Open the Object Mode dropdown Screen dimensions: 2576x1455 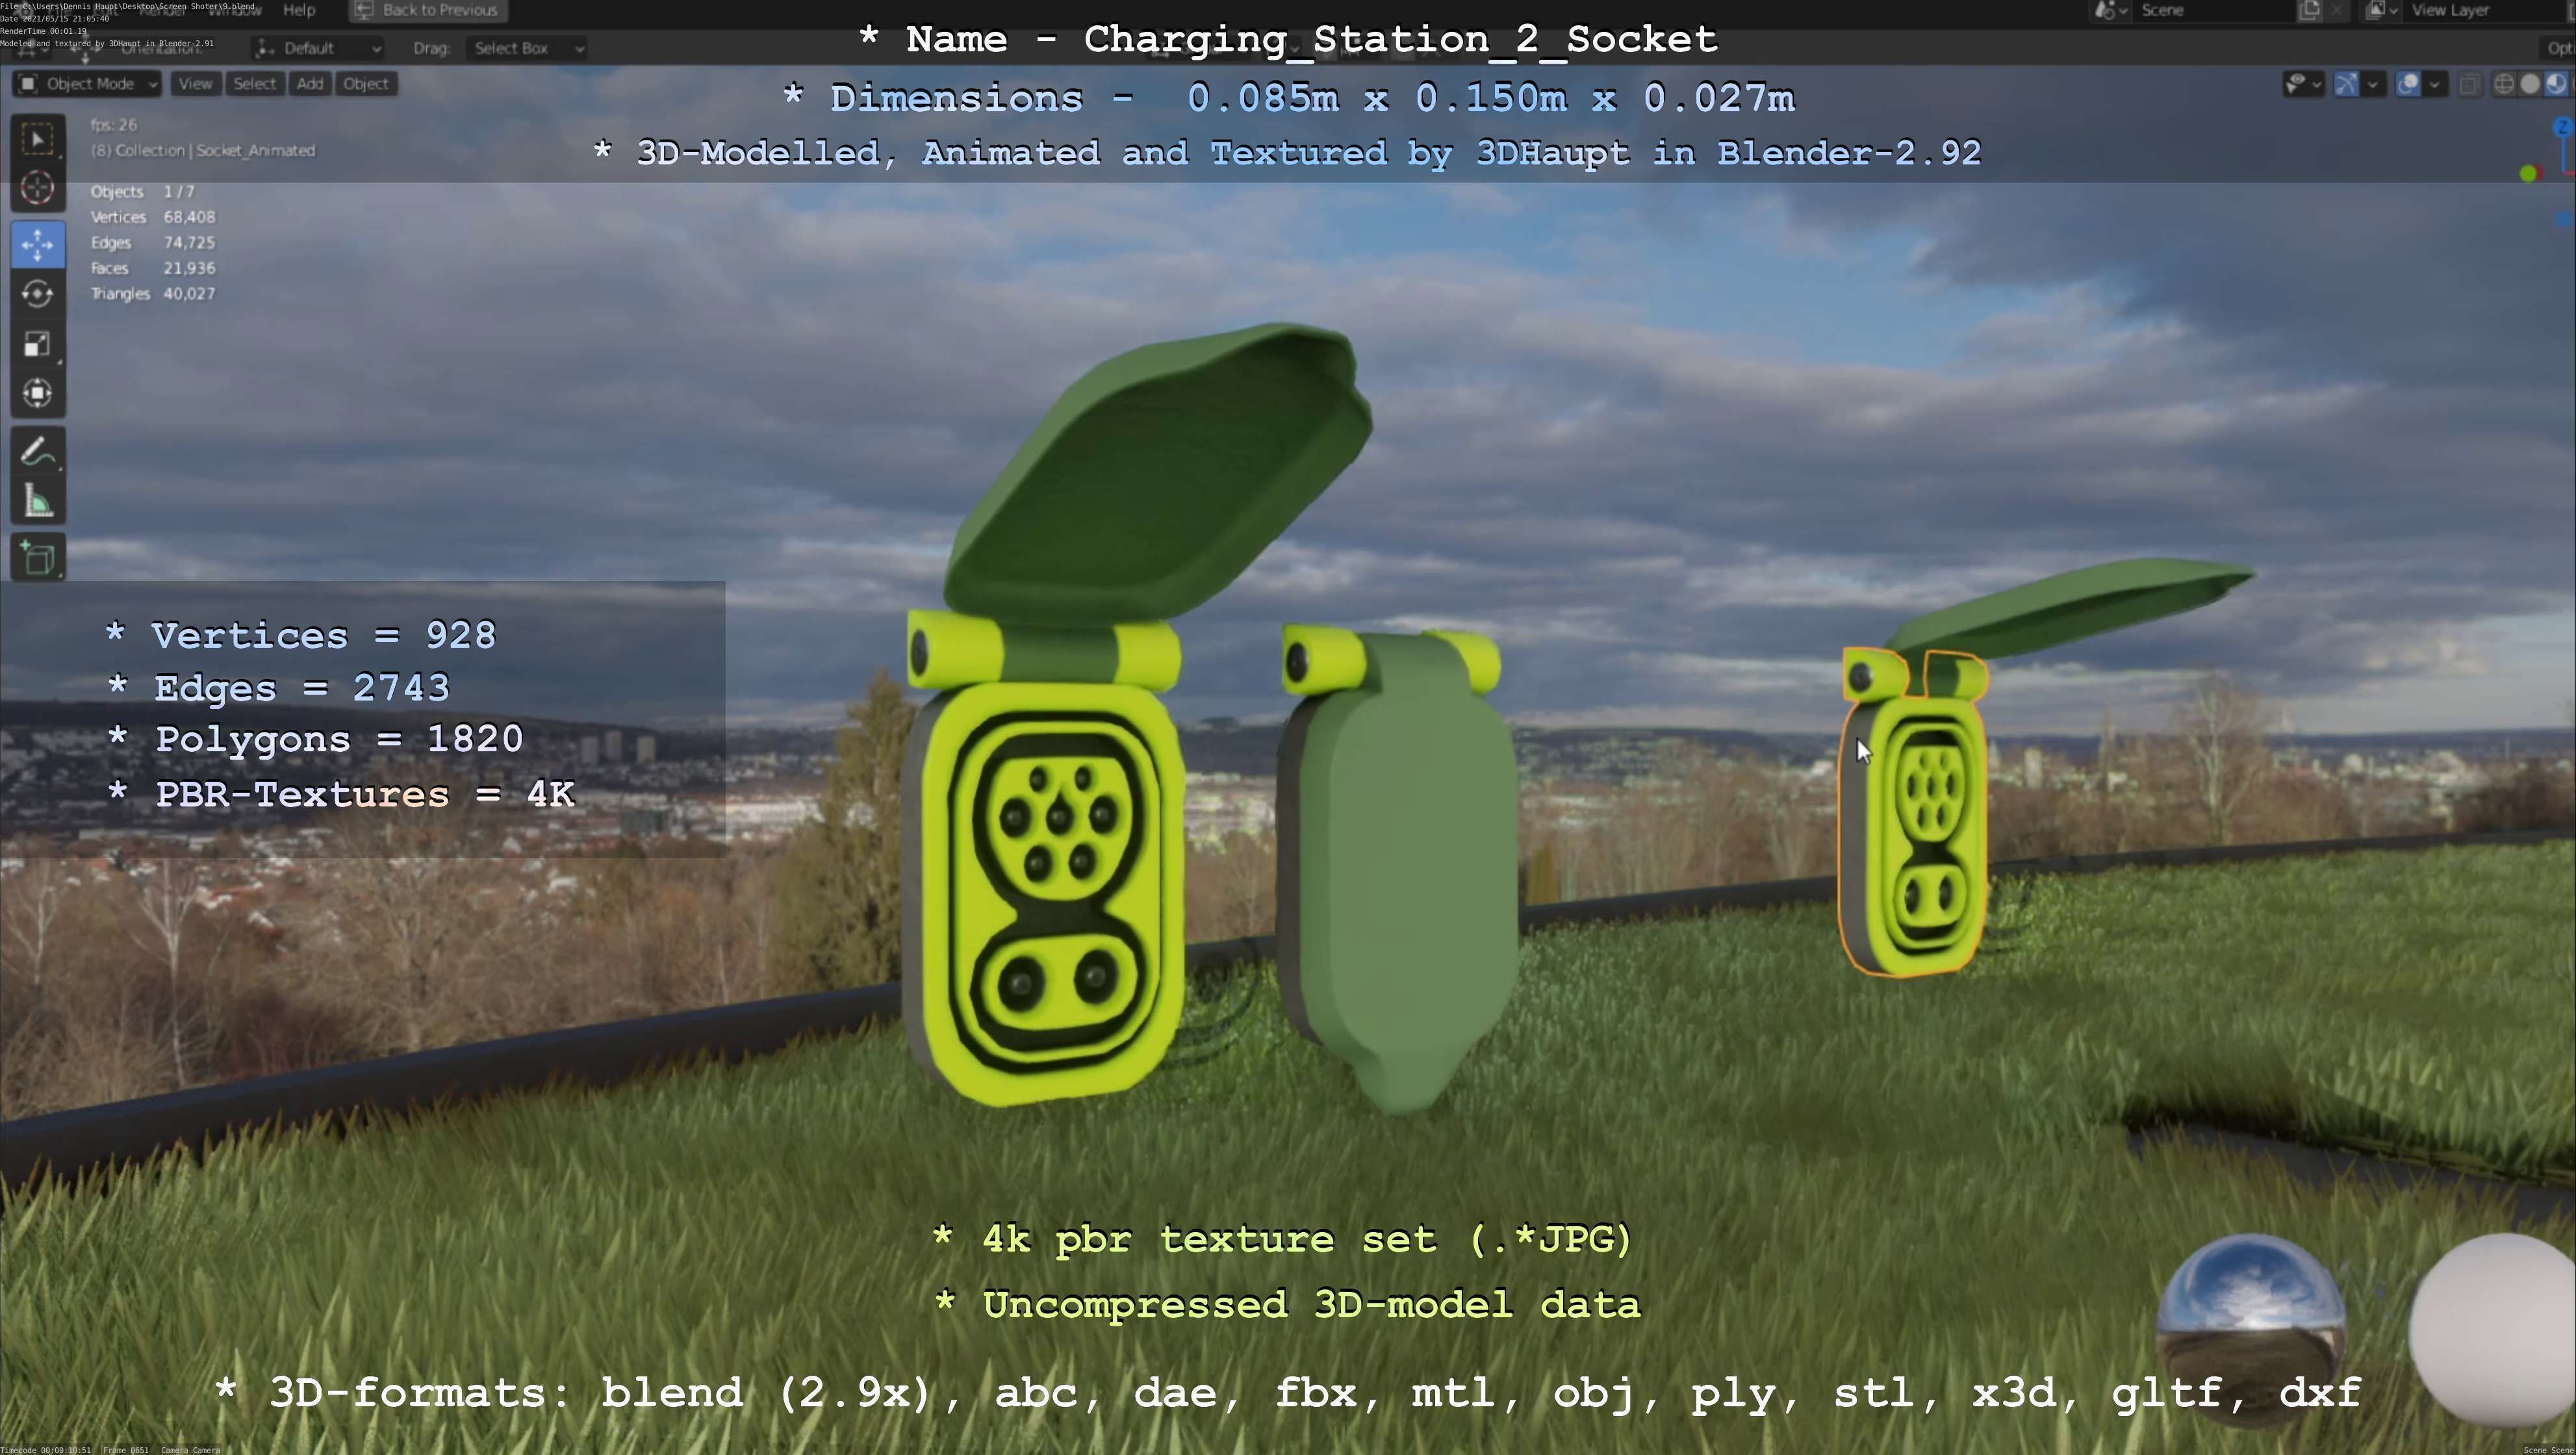pos(87,84)
